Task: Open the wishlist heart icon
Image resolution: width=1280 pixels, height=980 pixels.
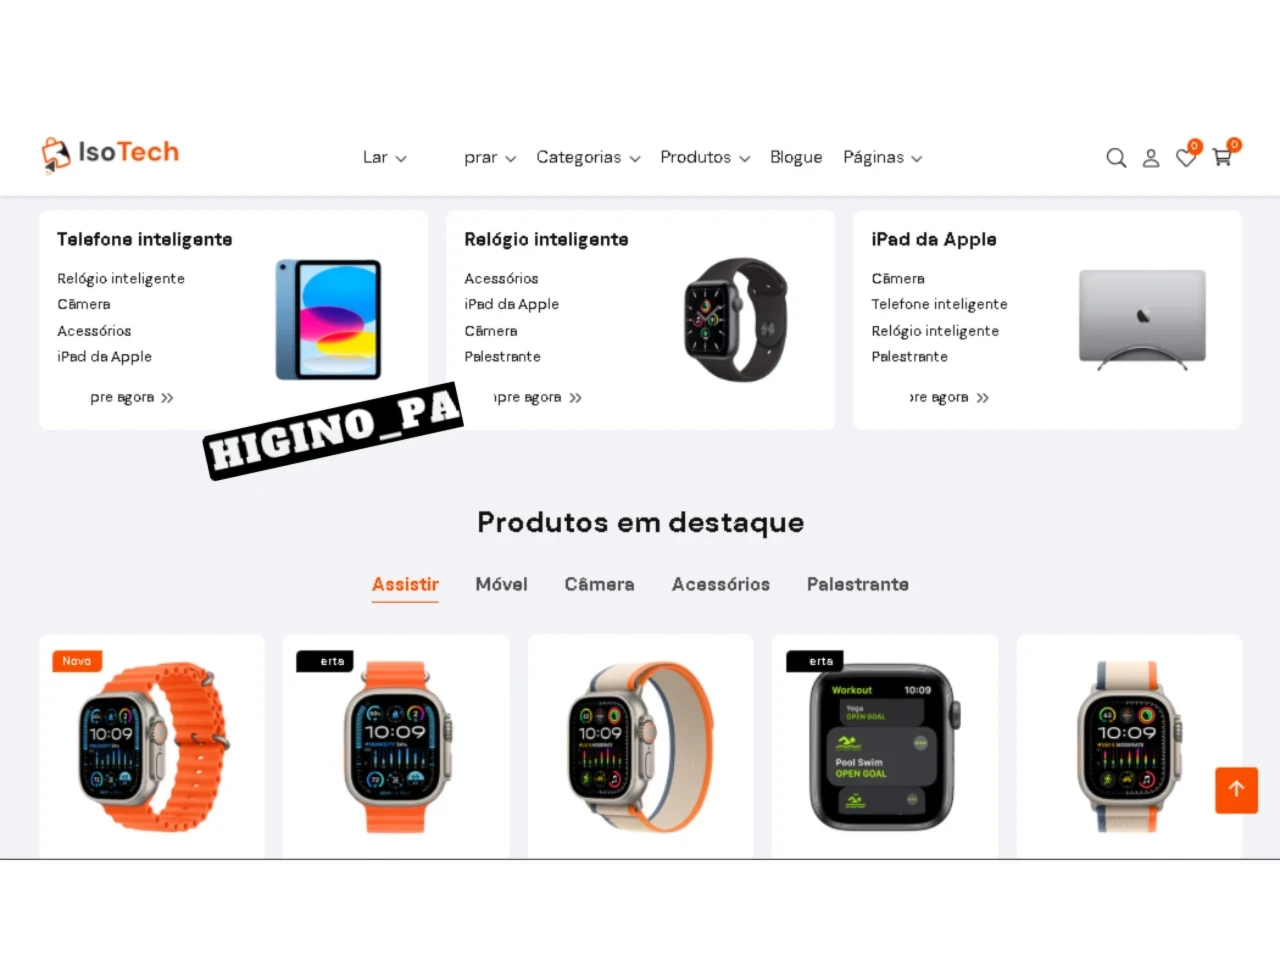Action: click(1186, 158)
